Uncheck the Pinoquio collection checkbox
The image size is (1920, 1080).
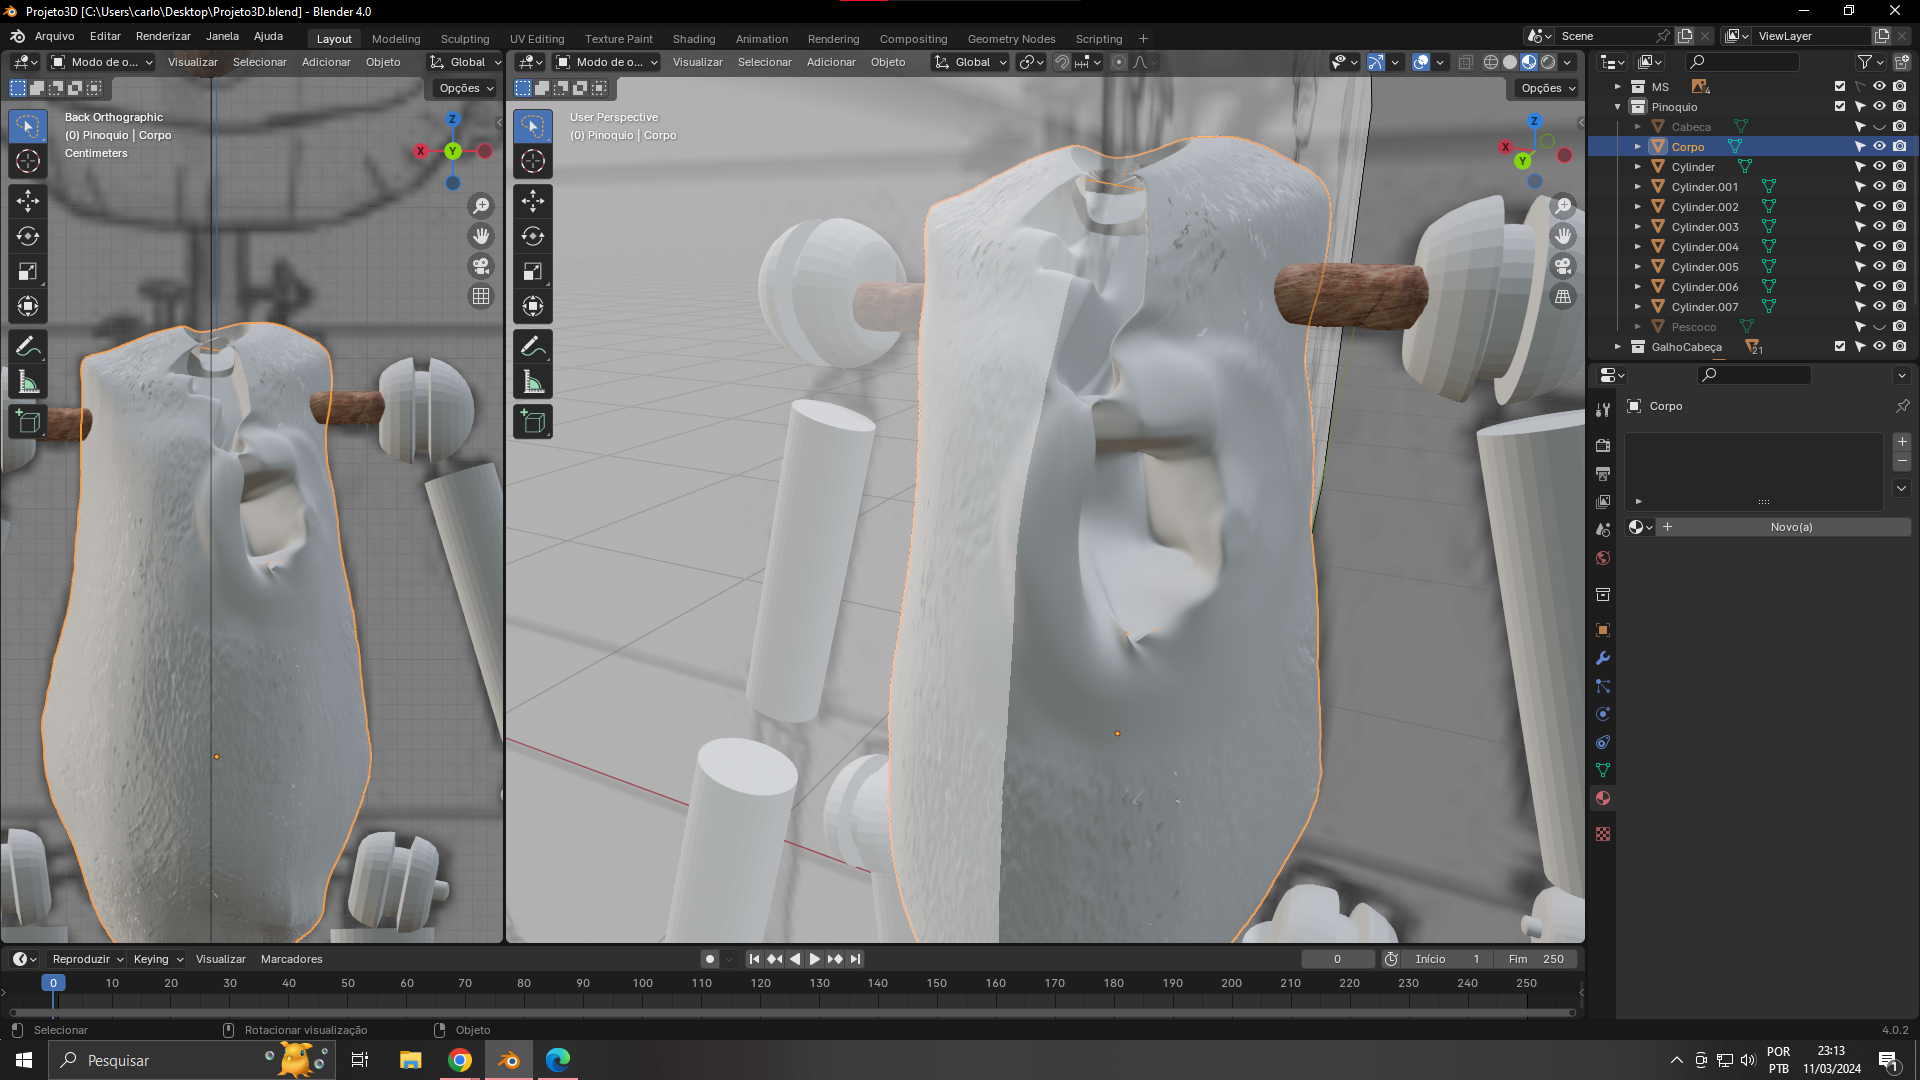(1840, 107)
